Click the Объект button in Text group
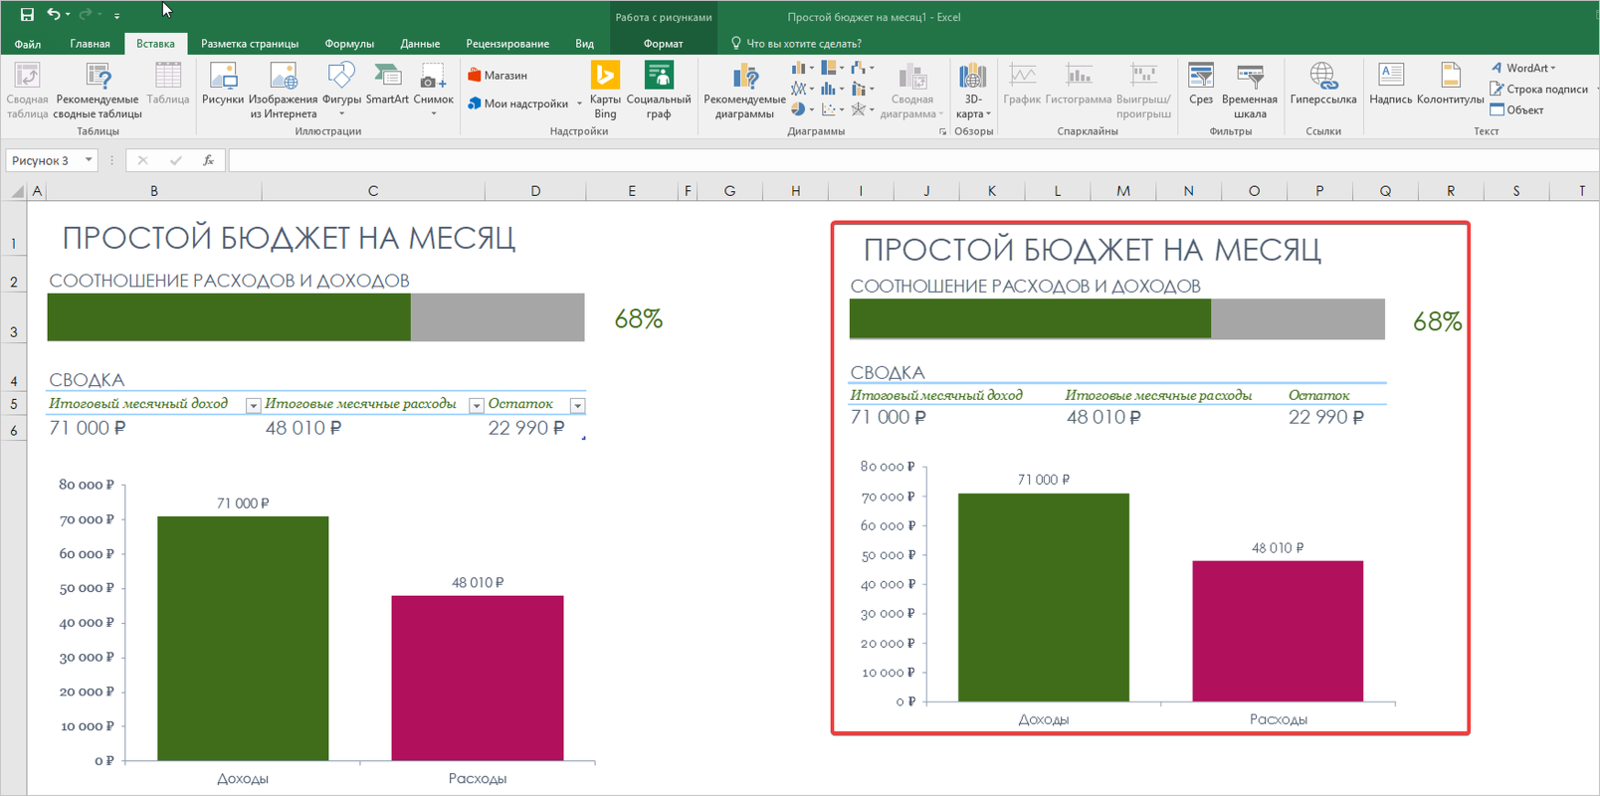This screenshot has height=796, width=1600. (1517, 110)
